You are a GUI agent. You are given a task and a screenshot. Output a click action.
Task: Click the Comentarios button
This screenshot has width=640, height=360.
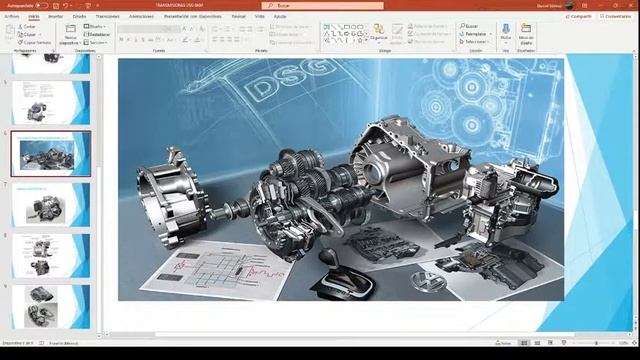[x=615, y=16]
